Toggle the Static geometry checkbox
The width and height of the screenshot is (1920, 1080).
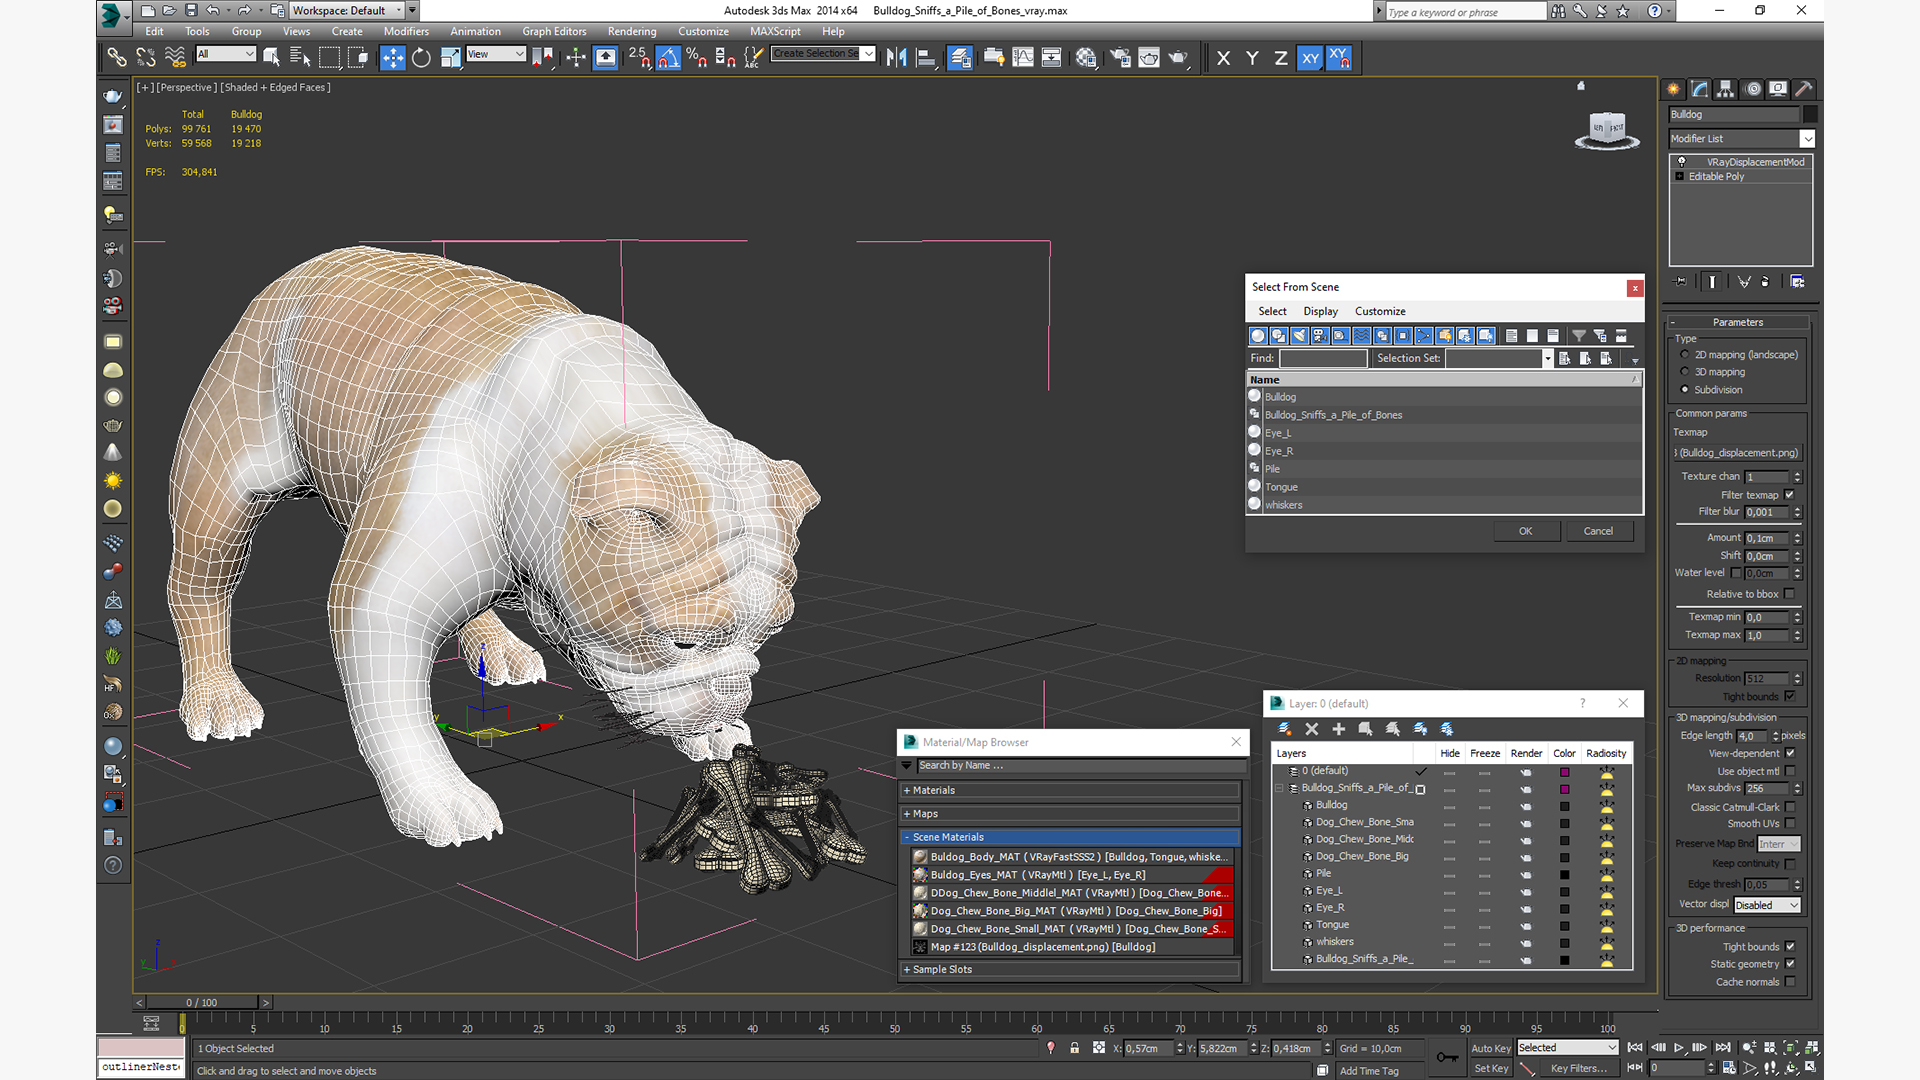click(x=1789, y=964)
